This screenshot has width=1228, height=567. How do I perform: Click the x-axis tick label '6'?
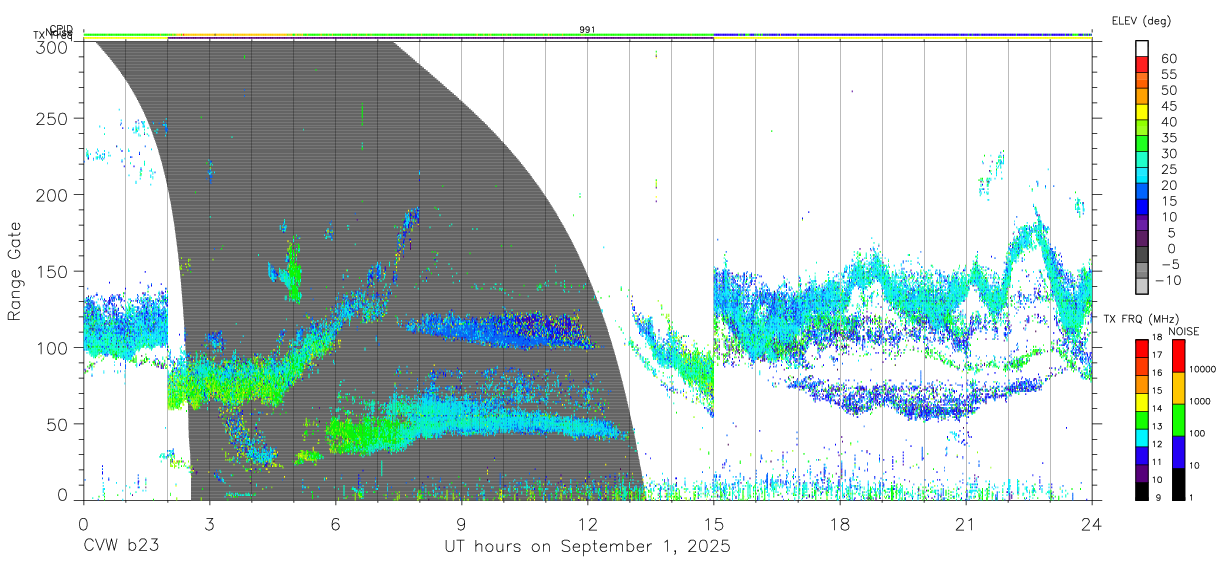click(x=335, y=525)
